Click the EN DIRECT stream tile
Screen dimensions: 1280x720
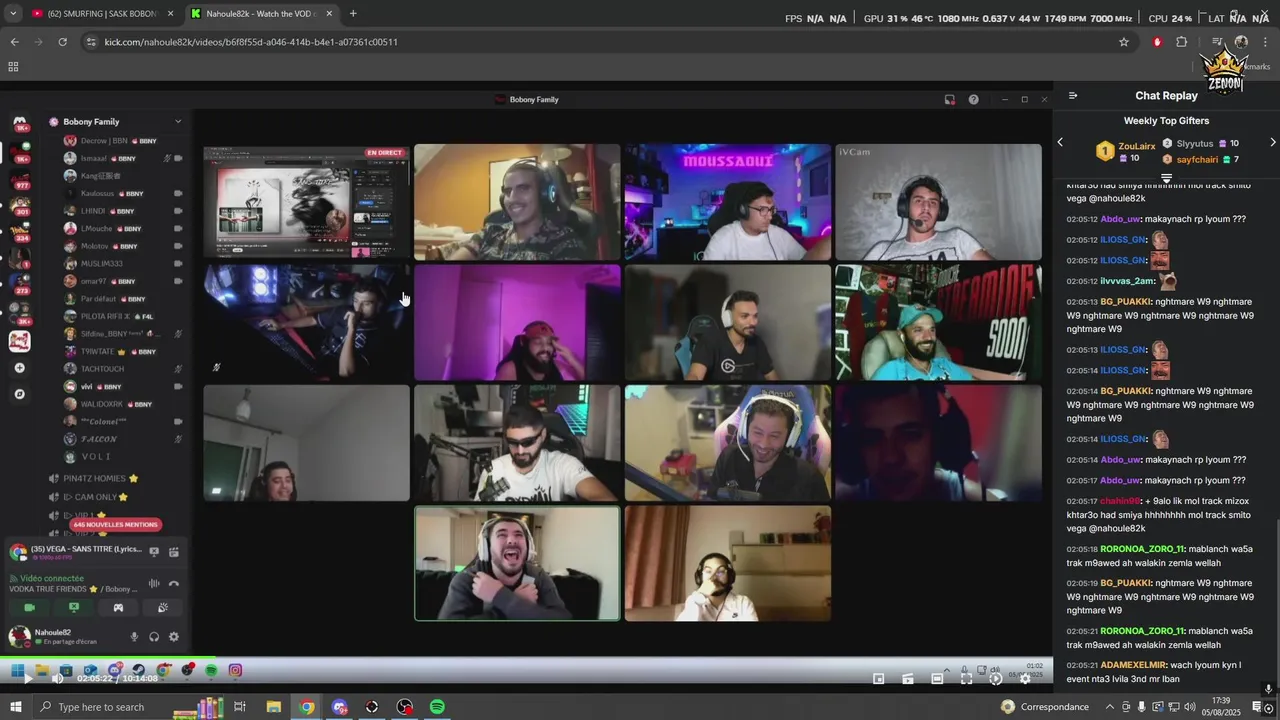click(306, 202)
